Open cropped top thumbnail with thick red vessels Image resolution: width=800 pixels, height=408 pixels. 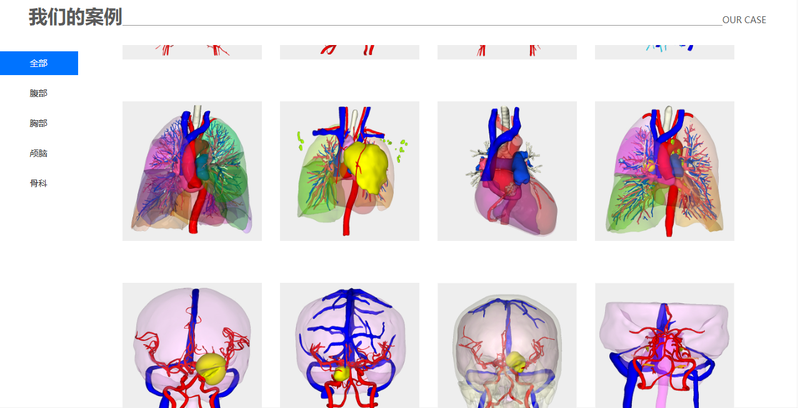click(349, 52)
